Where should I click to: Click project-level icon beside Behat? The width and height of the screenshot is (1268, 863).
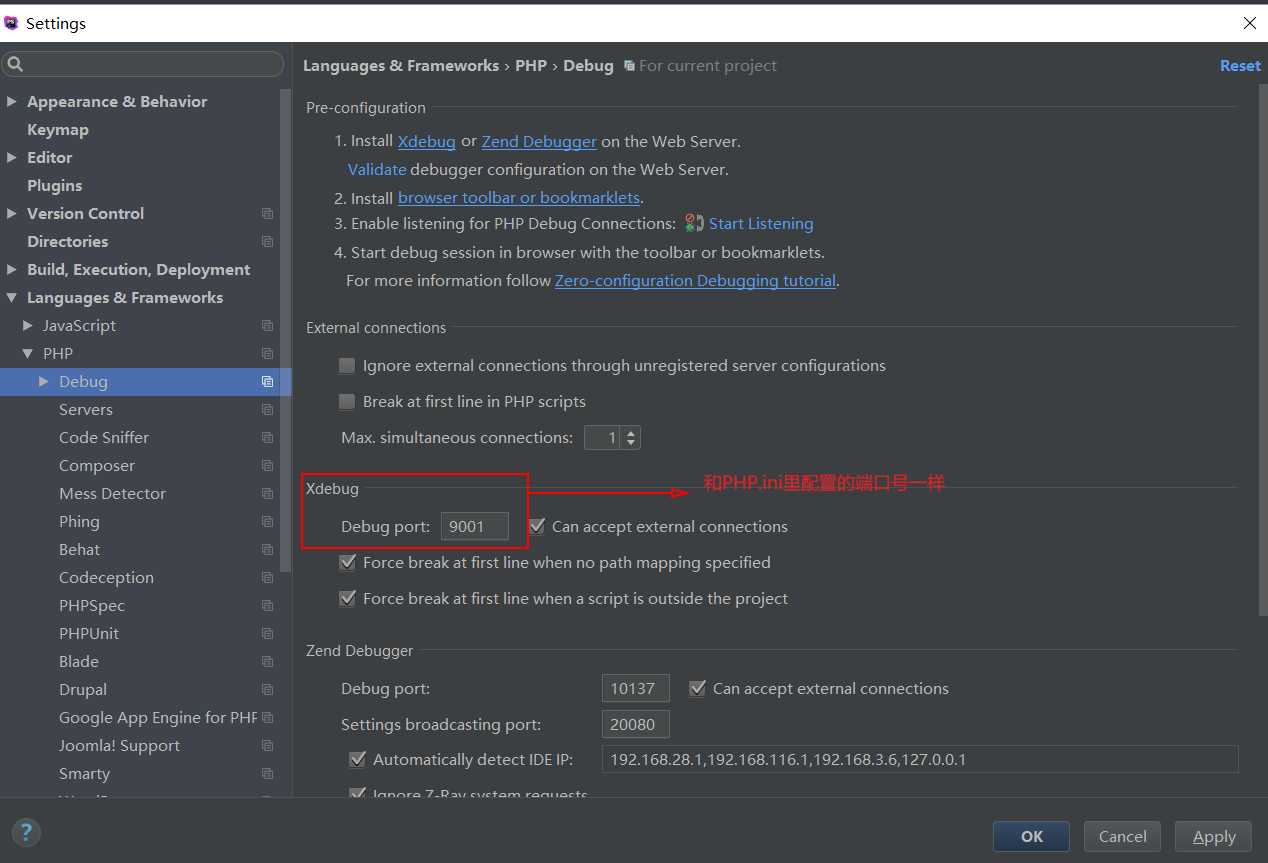point(267,549)
